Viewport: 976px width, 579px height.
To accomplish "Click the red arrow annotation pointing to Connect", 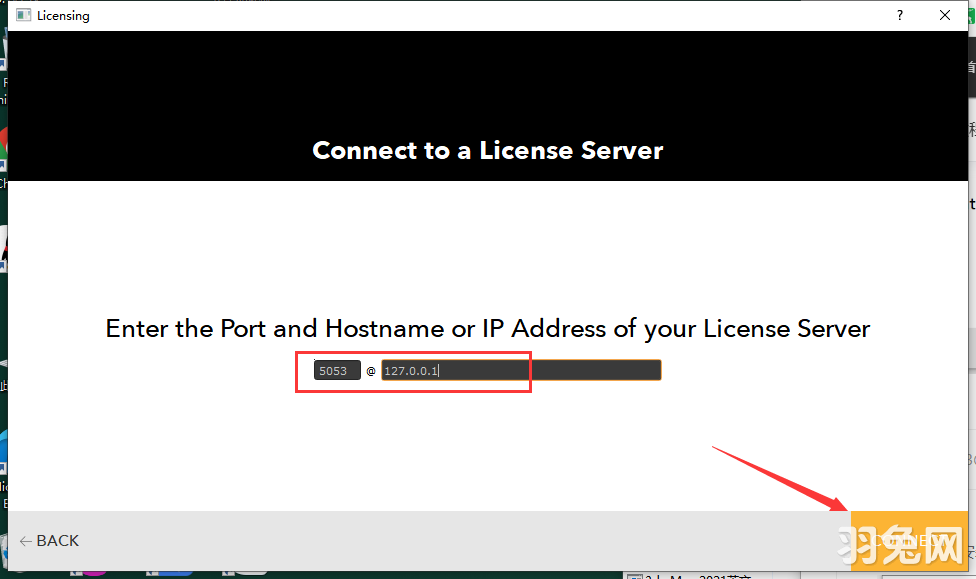I will [x=780, y=478].
